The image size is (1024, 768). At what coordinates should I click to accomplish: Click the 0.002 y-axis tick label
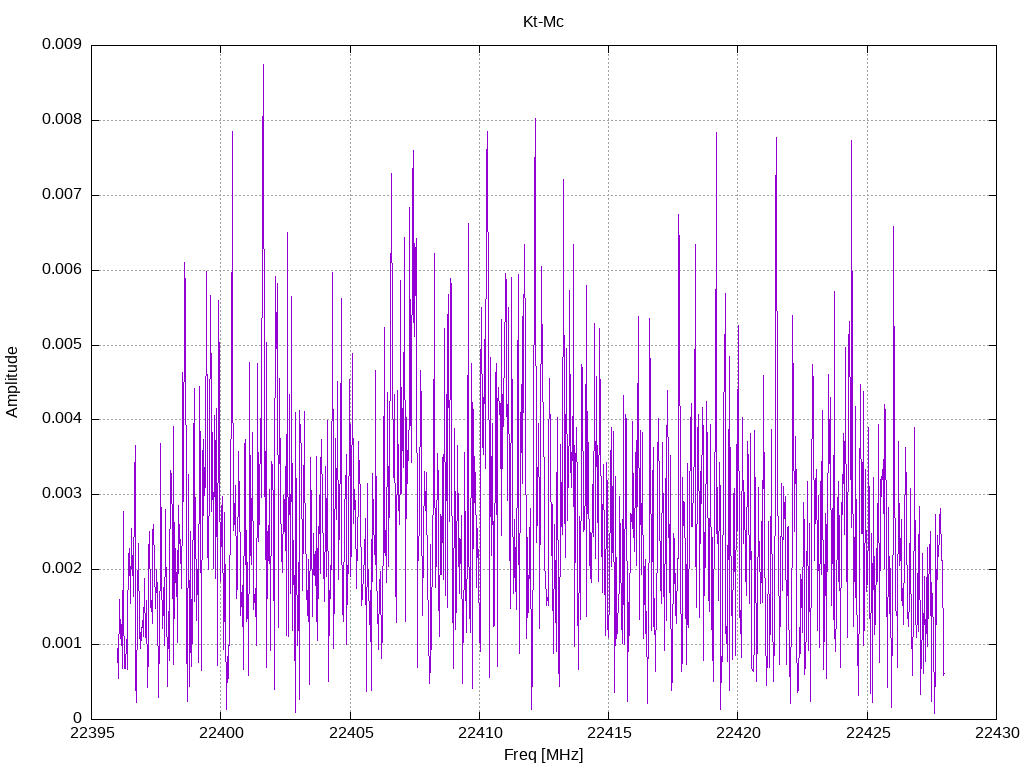(x=62, y=569)
